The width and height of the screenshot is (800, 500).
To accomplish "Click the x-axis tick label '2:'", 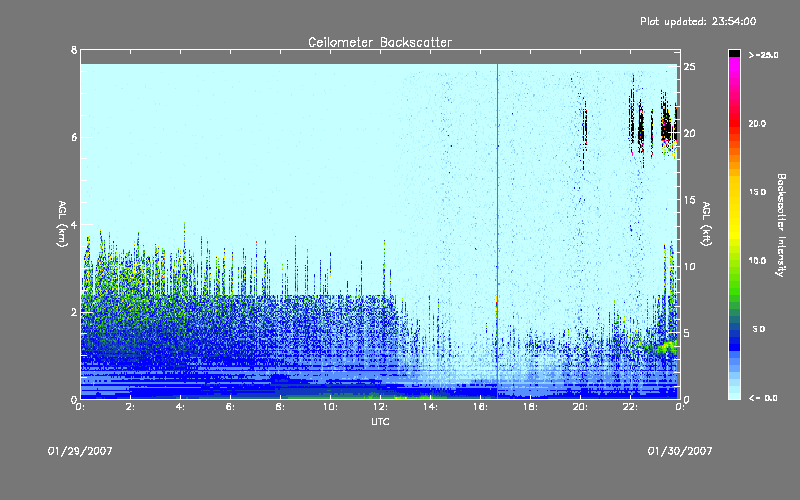I will pyautogui.click(x=131, y=407).
